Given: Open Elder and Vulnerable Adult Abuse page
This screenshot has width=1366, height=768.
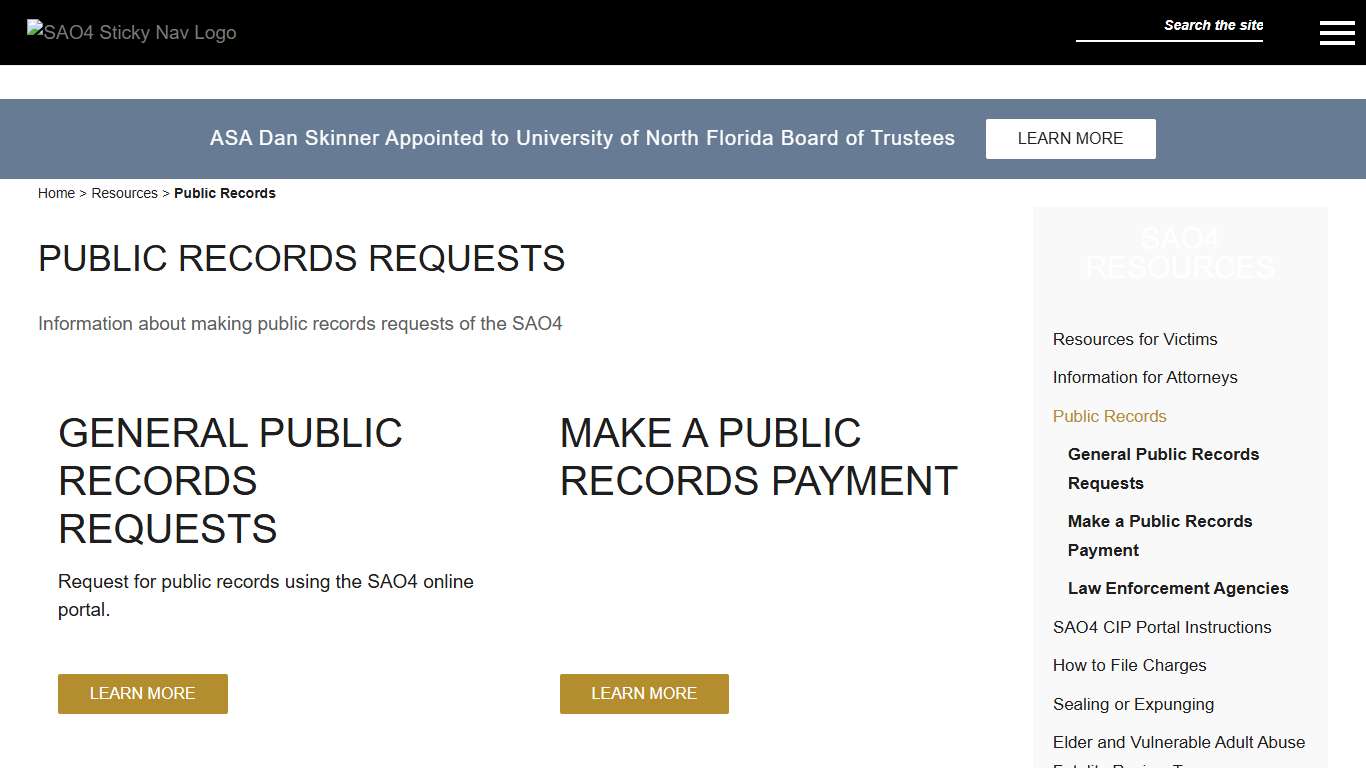Looking at the screenshot, I should point(1179,742).
